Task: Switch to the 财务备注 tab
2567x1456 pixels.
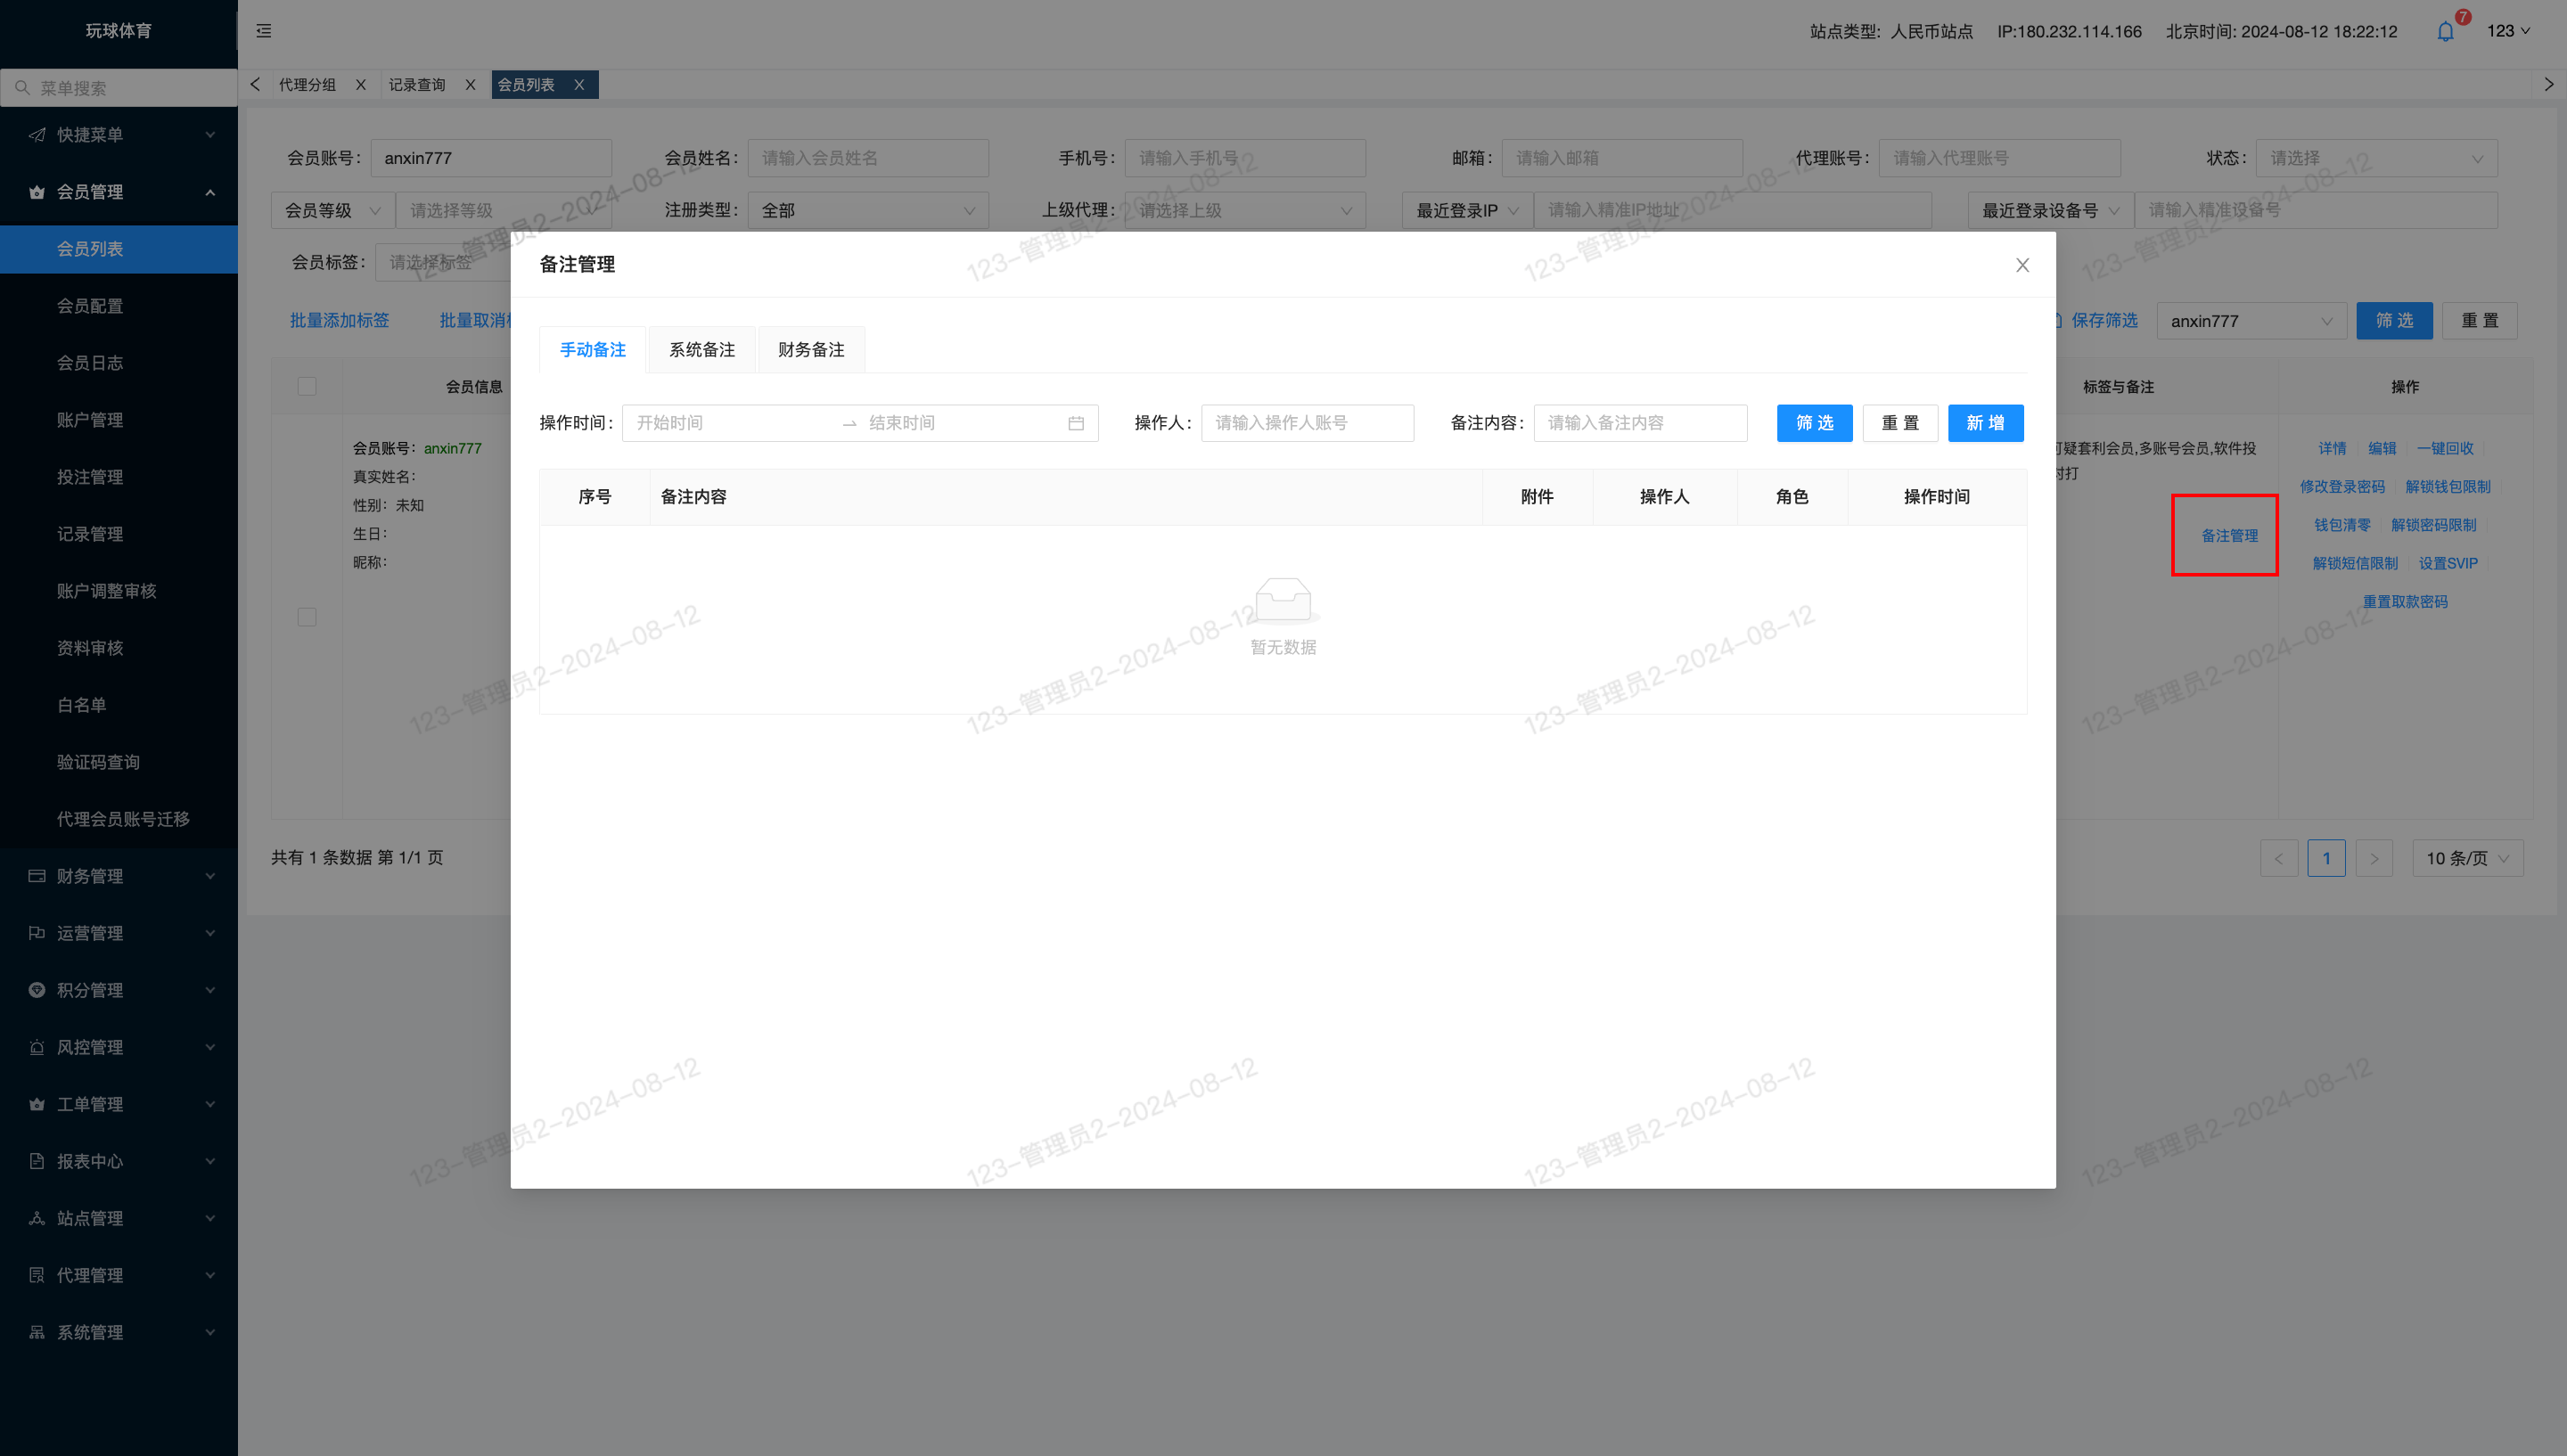Action: pyautogui.click(x=811, y=350)
